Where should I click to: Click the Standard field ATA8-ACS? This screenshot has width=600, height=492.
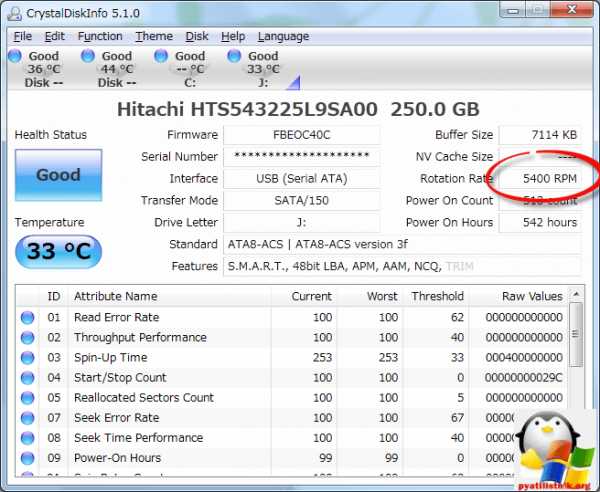402,244
